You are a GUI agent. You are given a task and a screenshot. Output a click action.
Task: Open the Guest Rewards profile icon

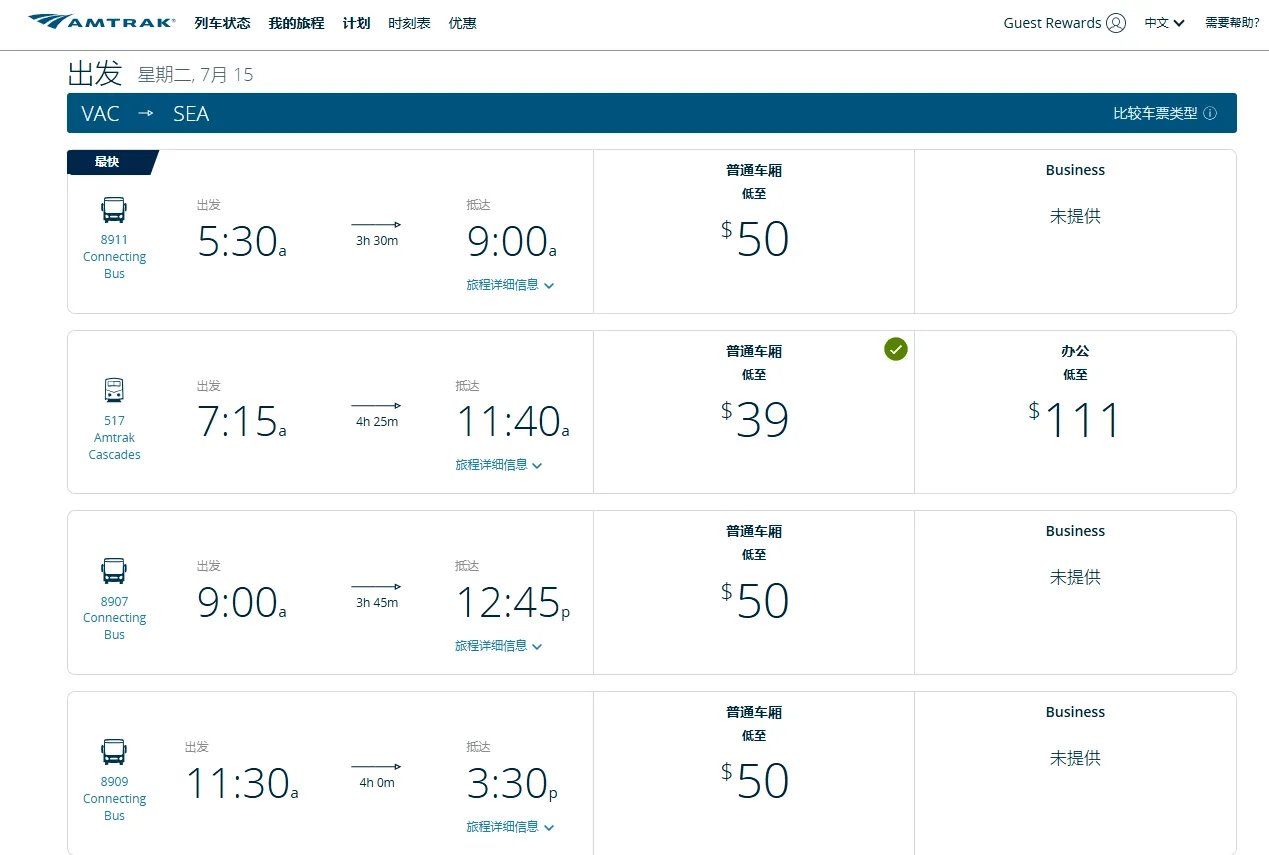pyautogui.click(x=1116, y=23)
